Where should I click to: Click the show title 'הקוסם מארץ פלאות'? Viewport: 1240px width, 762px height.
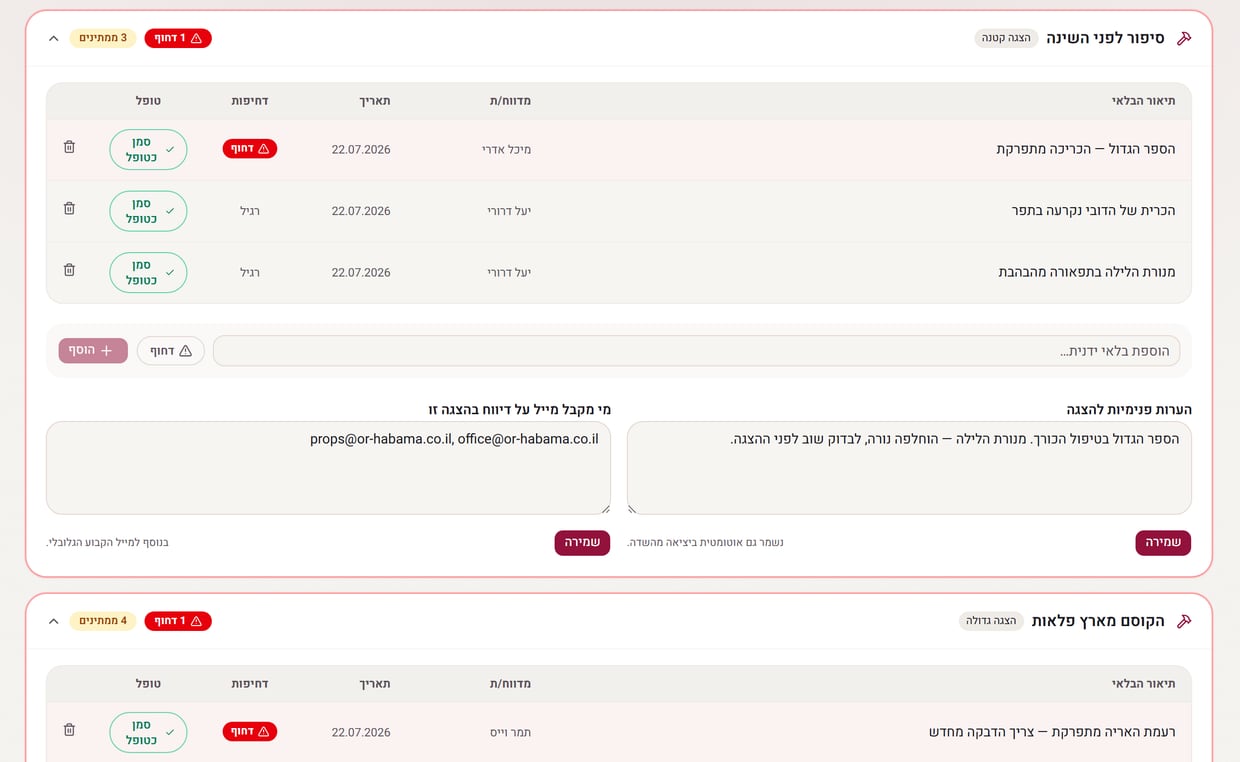tap(1098, 621)
